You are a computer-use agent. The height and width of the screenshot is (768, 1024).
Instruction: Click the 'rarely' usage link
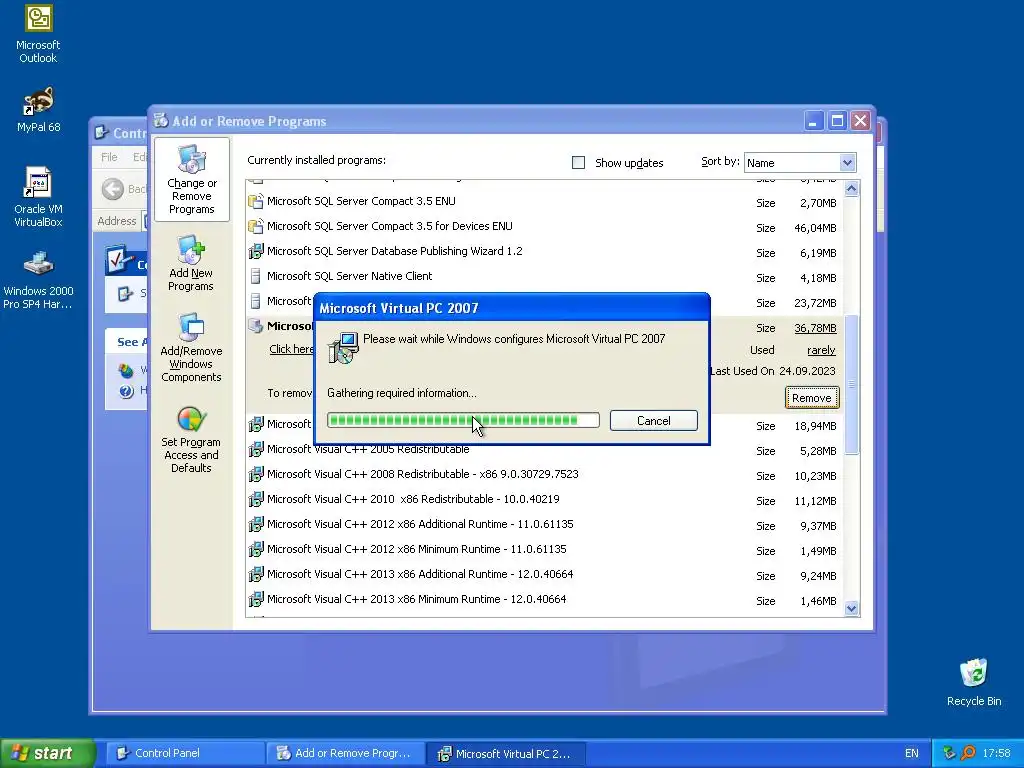tap(821, 351)
